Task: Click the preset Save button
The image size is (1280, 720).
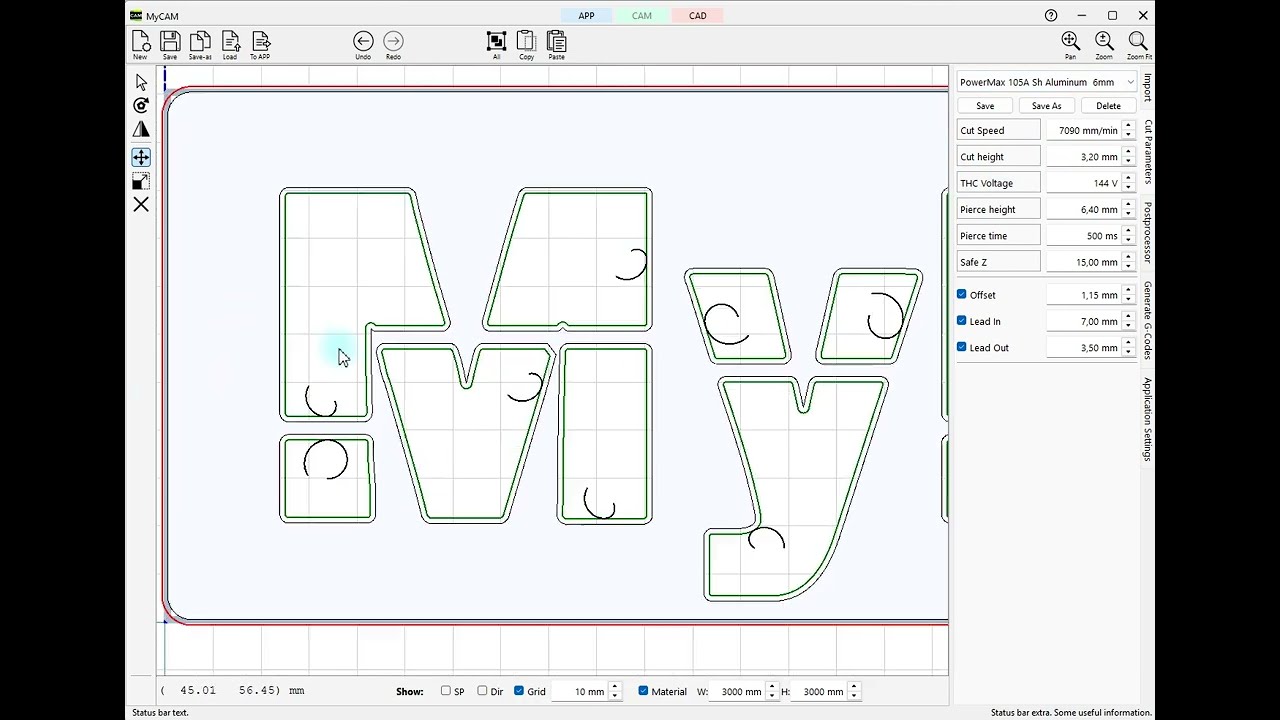Action: pos(985,106)
